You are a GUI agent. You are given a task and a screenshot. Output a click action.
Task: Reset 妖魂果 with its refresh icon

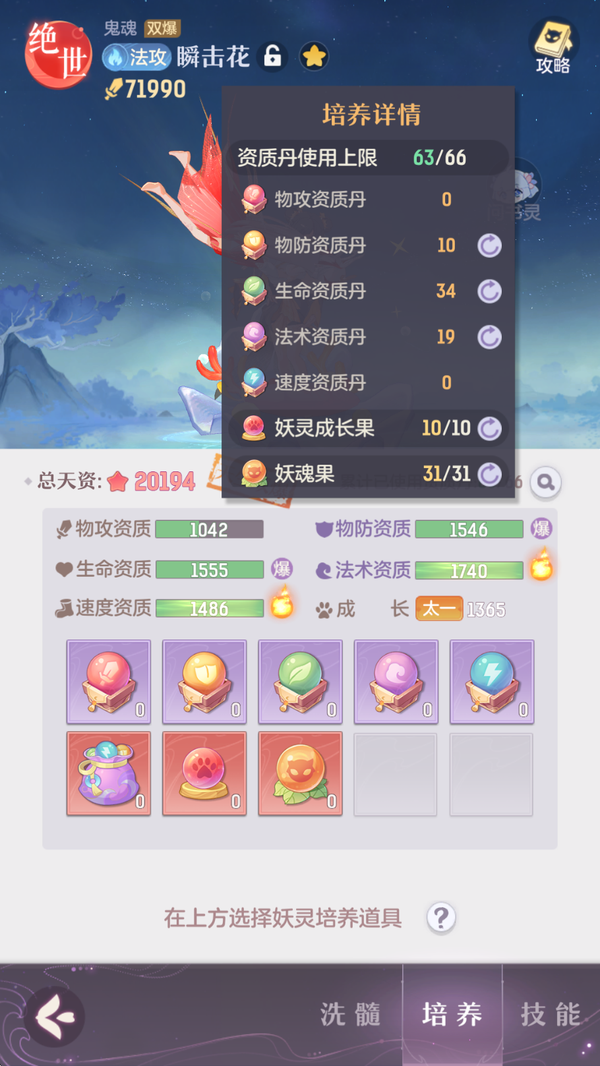coord(489,474)
